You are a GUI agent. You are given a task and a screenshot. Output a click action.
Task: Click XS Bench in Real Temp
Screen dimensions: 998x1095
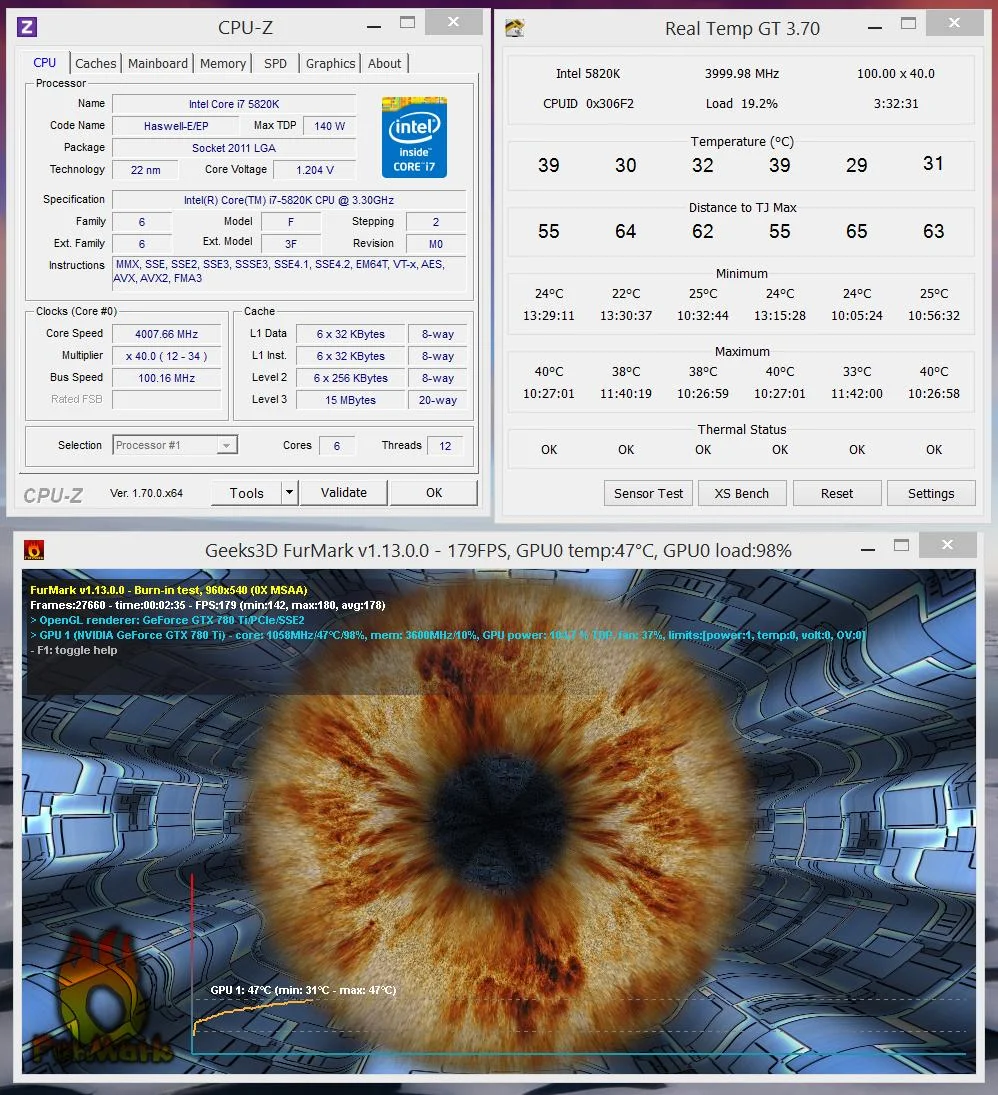tap(742, 493)
